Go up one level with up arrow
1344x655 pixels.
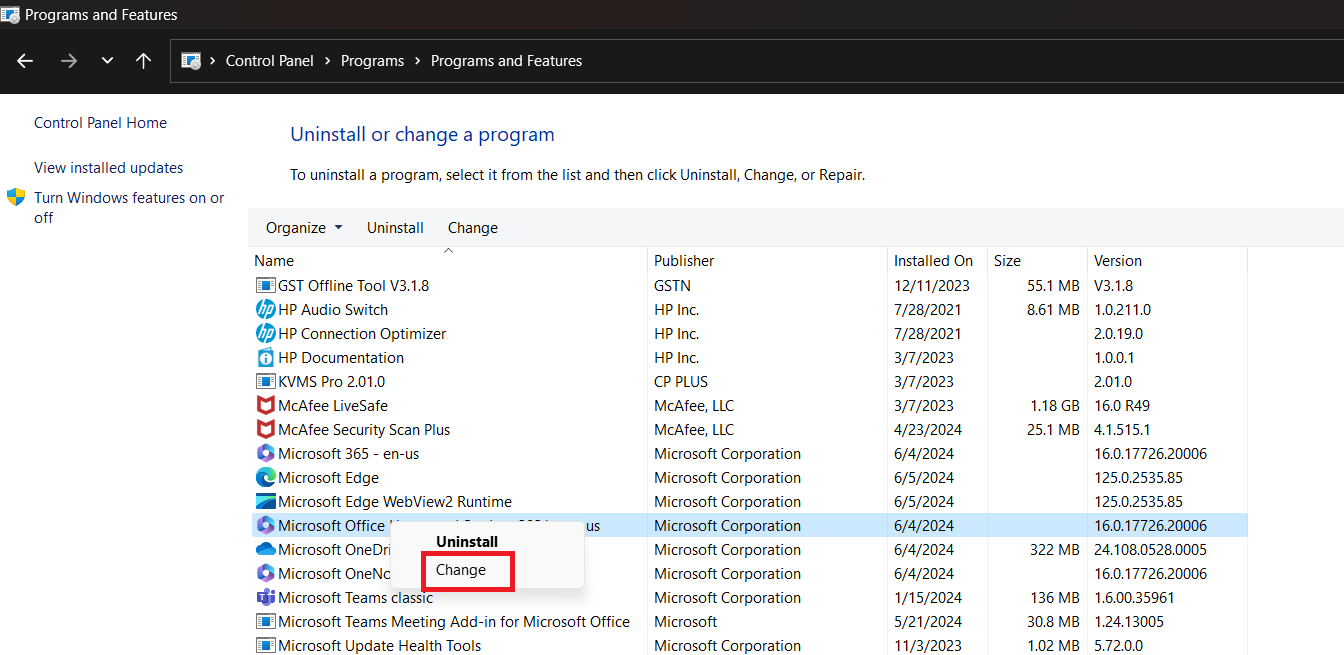point(143,61)
